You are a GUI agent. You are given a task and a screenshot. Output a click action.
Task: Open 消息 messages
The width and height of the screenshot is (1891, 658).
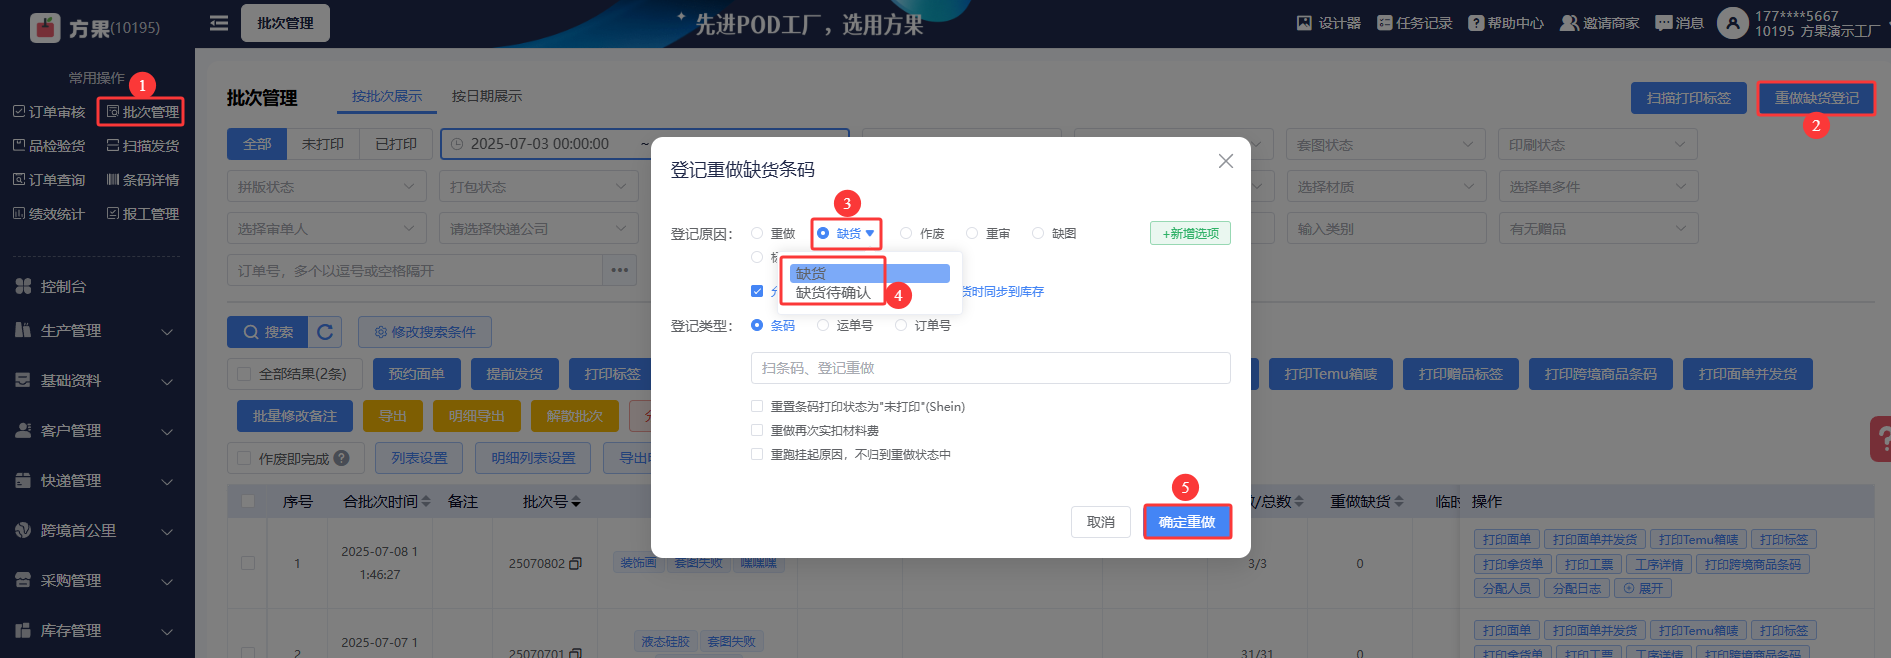coord(1680,23)
